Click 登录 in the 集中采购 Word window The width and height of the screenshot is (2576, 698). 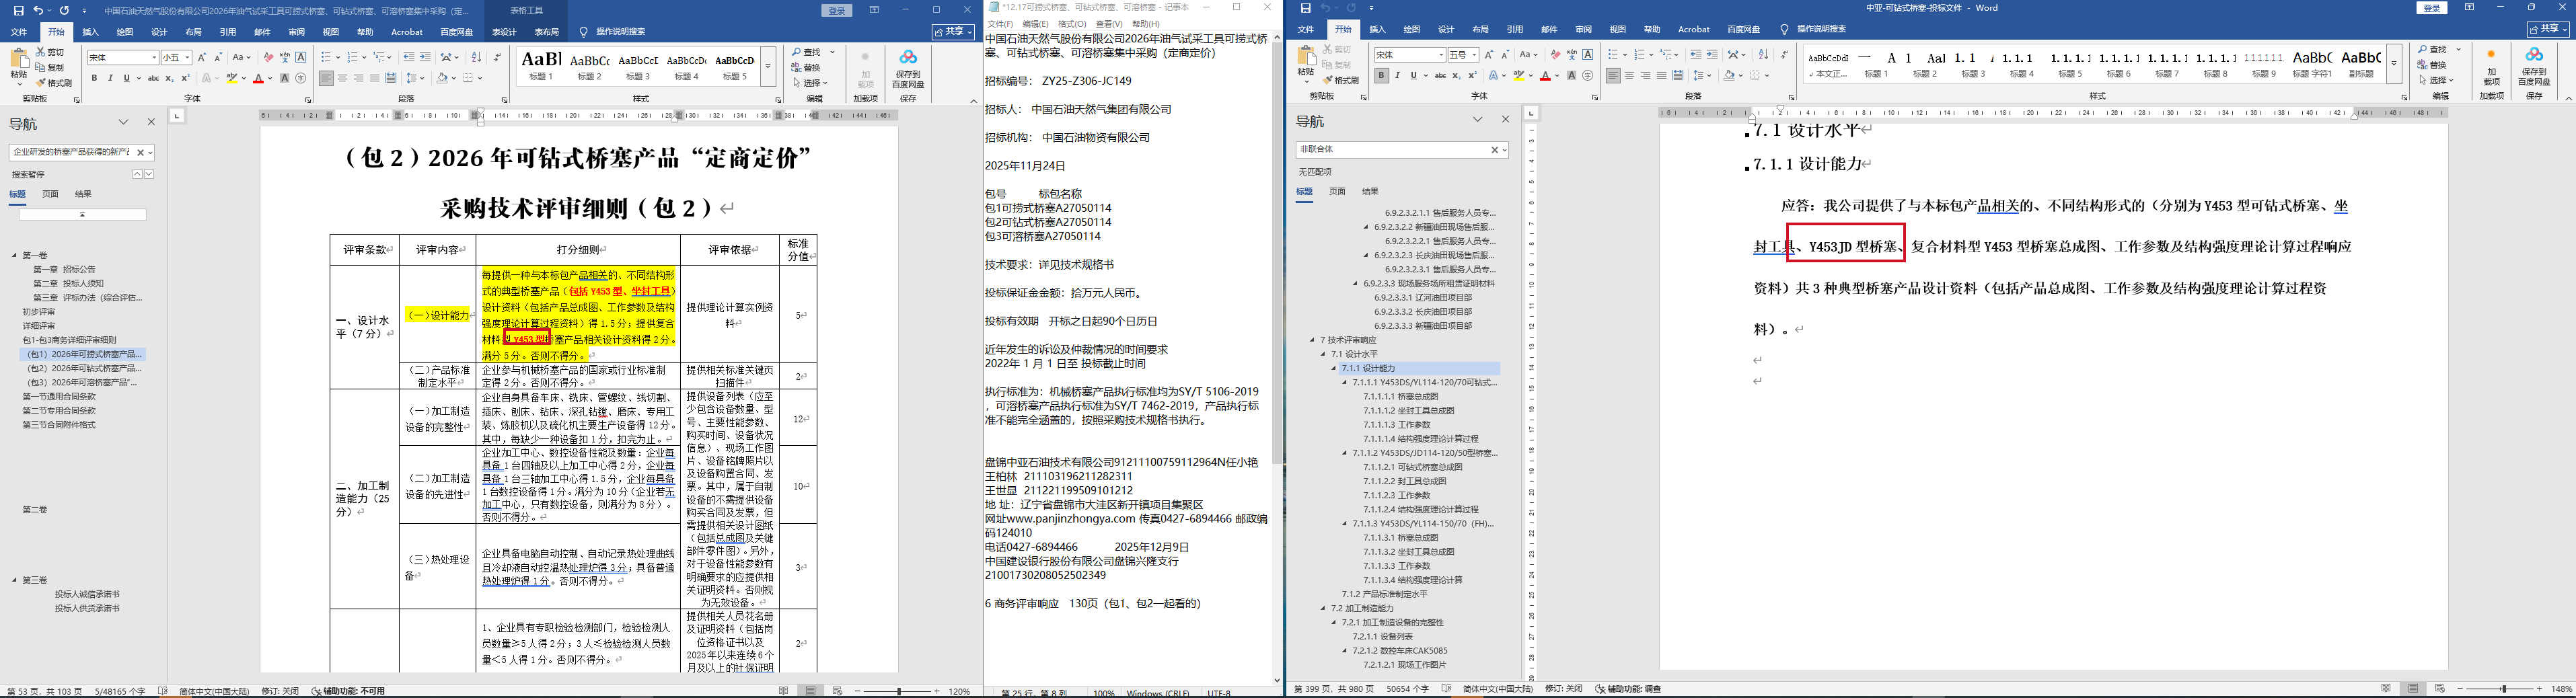(x=837, y=10)
